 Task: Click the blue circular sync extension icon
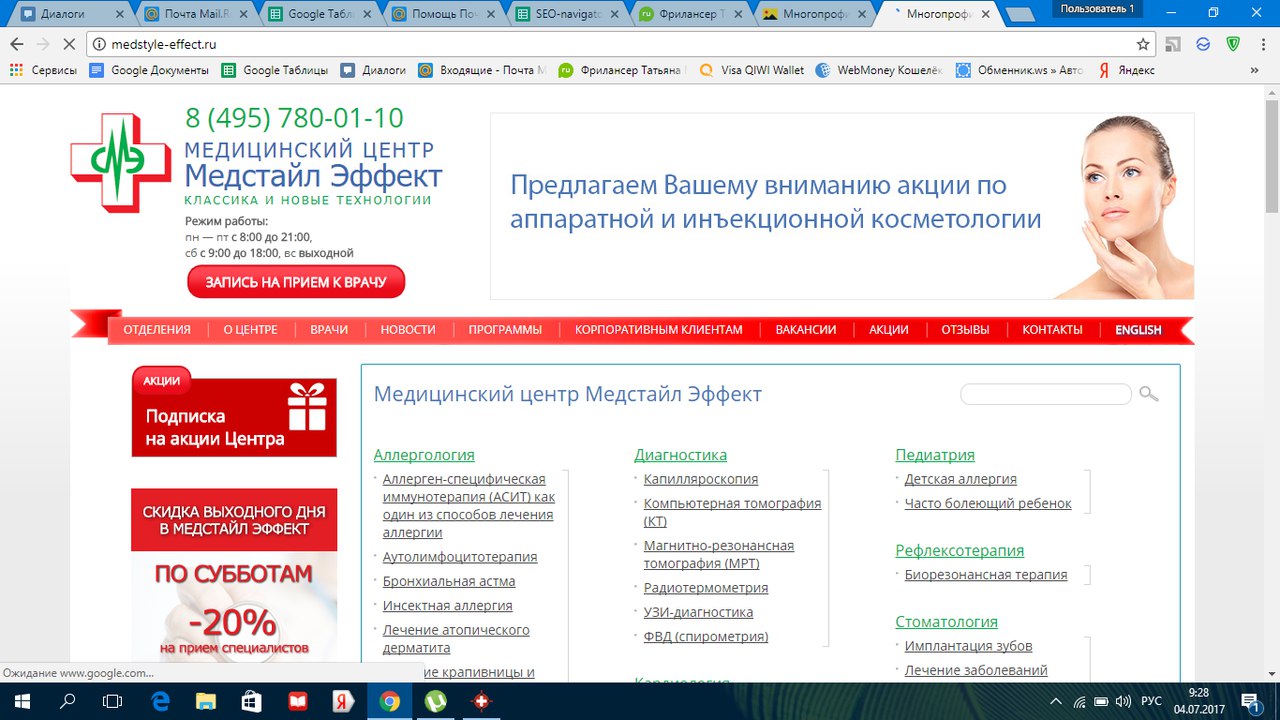[1204, 44]
